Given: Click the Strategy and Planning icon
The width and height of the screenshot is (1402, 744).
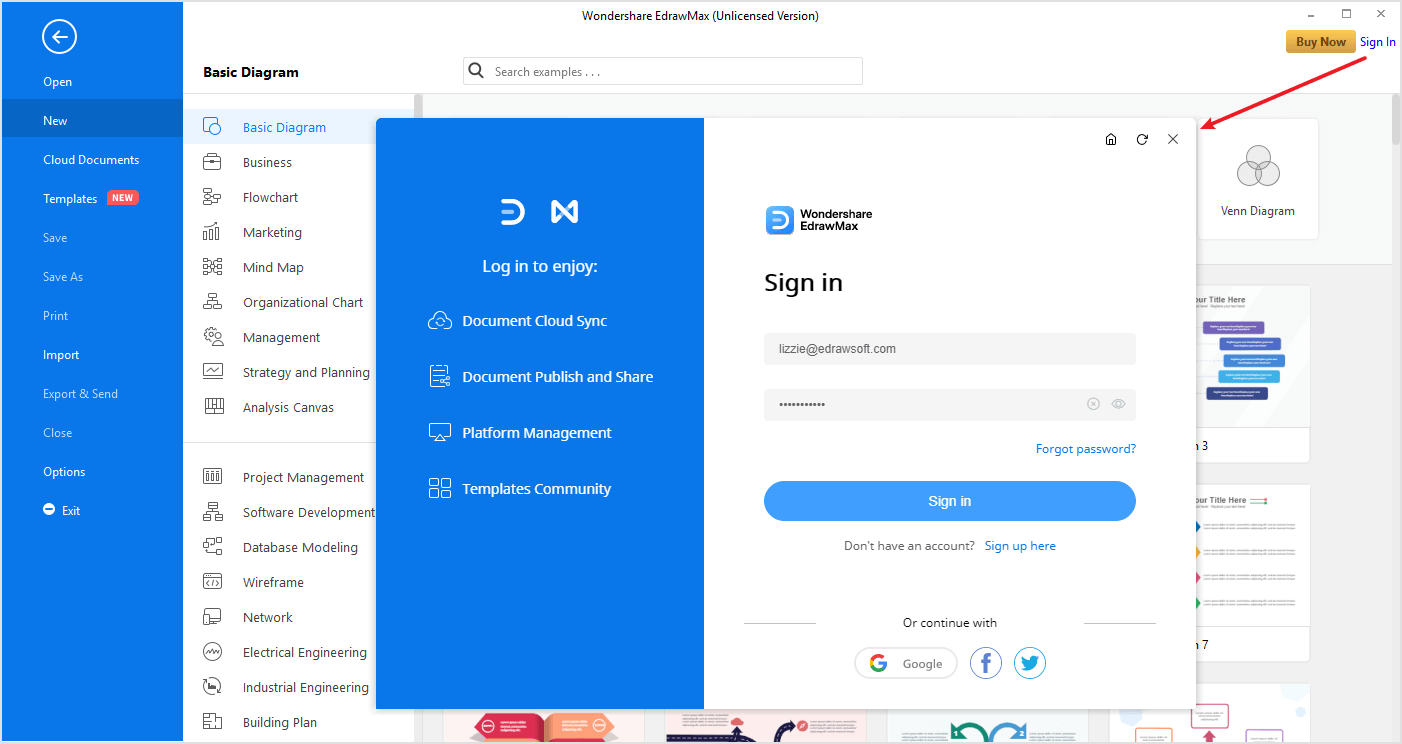Looking at the screenshot, I should (x=212, y=372).
